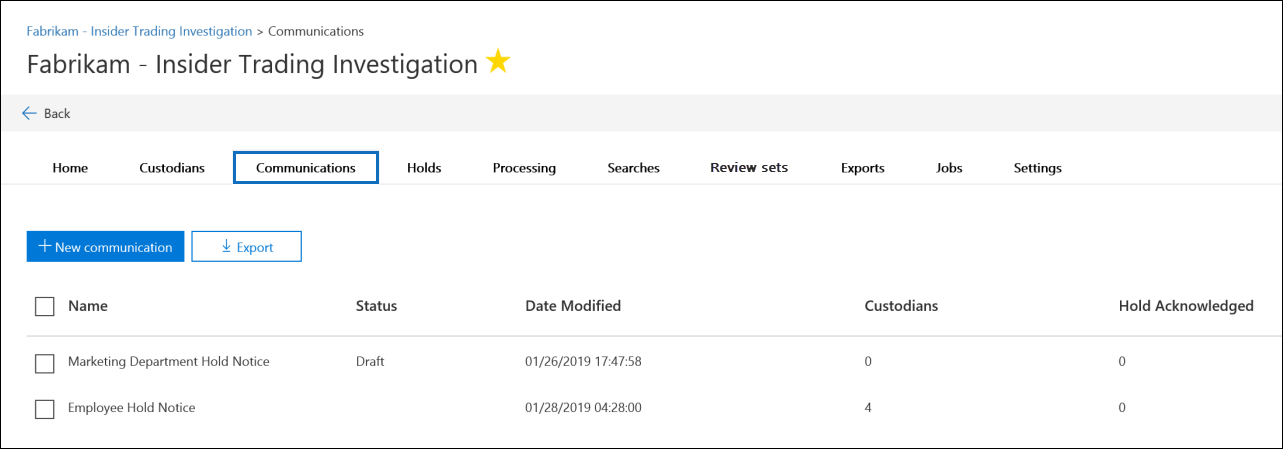The image size is (1283, 449).
Task: View the Exports tab
Action: point(862,168)
